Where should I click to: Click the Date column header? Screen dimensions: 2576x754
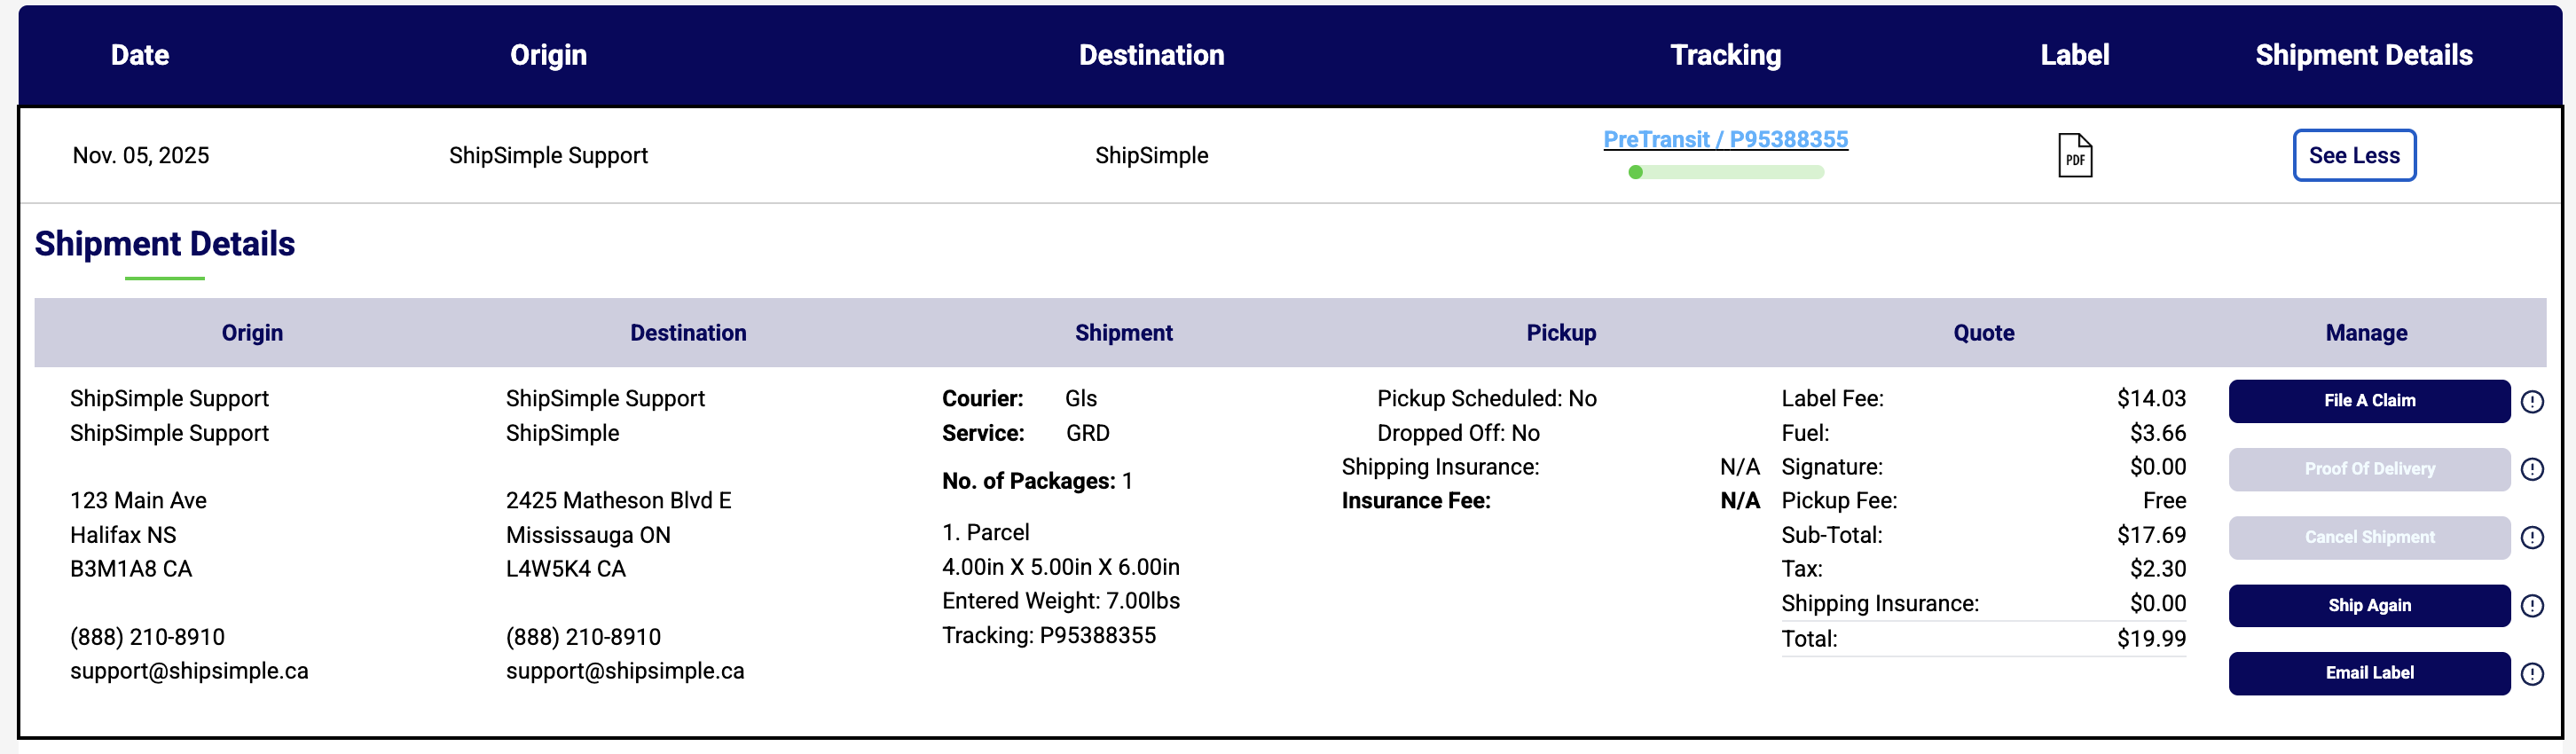(x=140, y=55)
